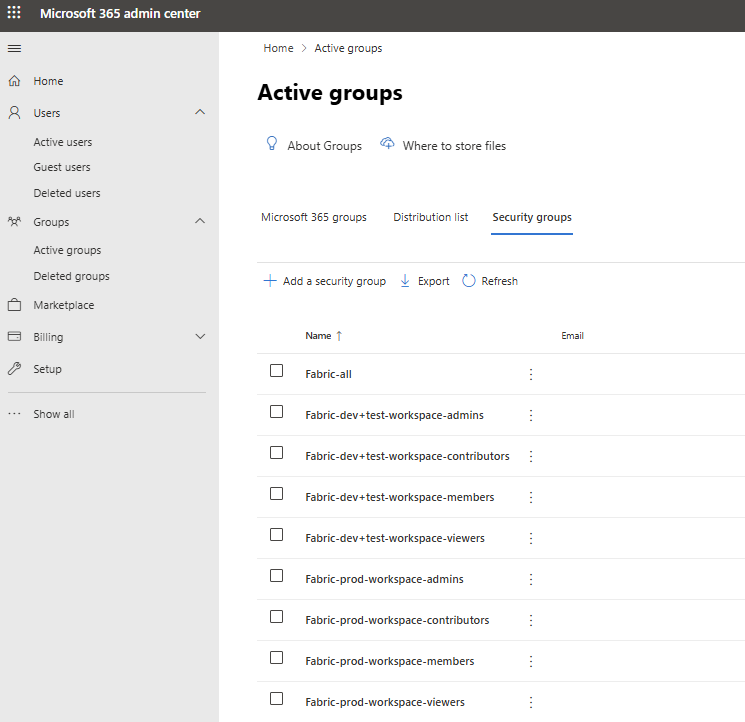This screenshot has height=722, width=745.
Task: Click the Marketplace bag icon
Action: pos(14,304)
